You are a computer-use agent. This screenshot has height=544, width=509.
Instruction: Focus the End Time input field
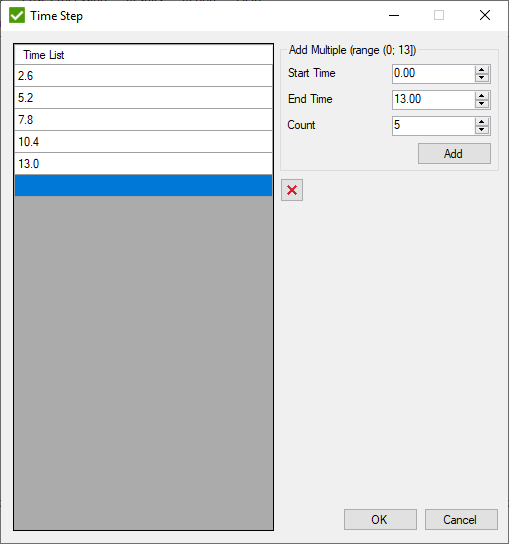point(433,100)
